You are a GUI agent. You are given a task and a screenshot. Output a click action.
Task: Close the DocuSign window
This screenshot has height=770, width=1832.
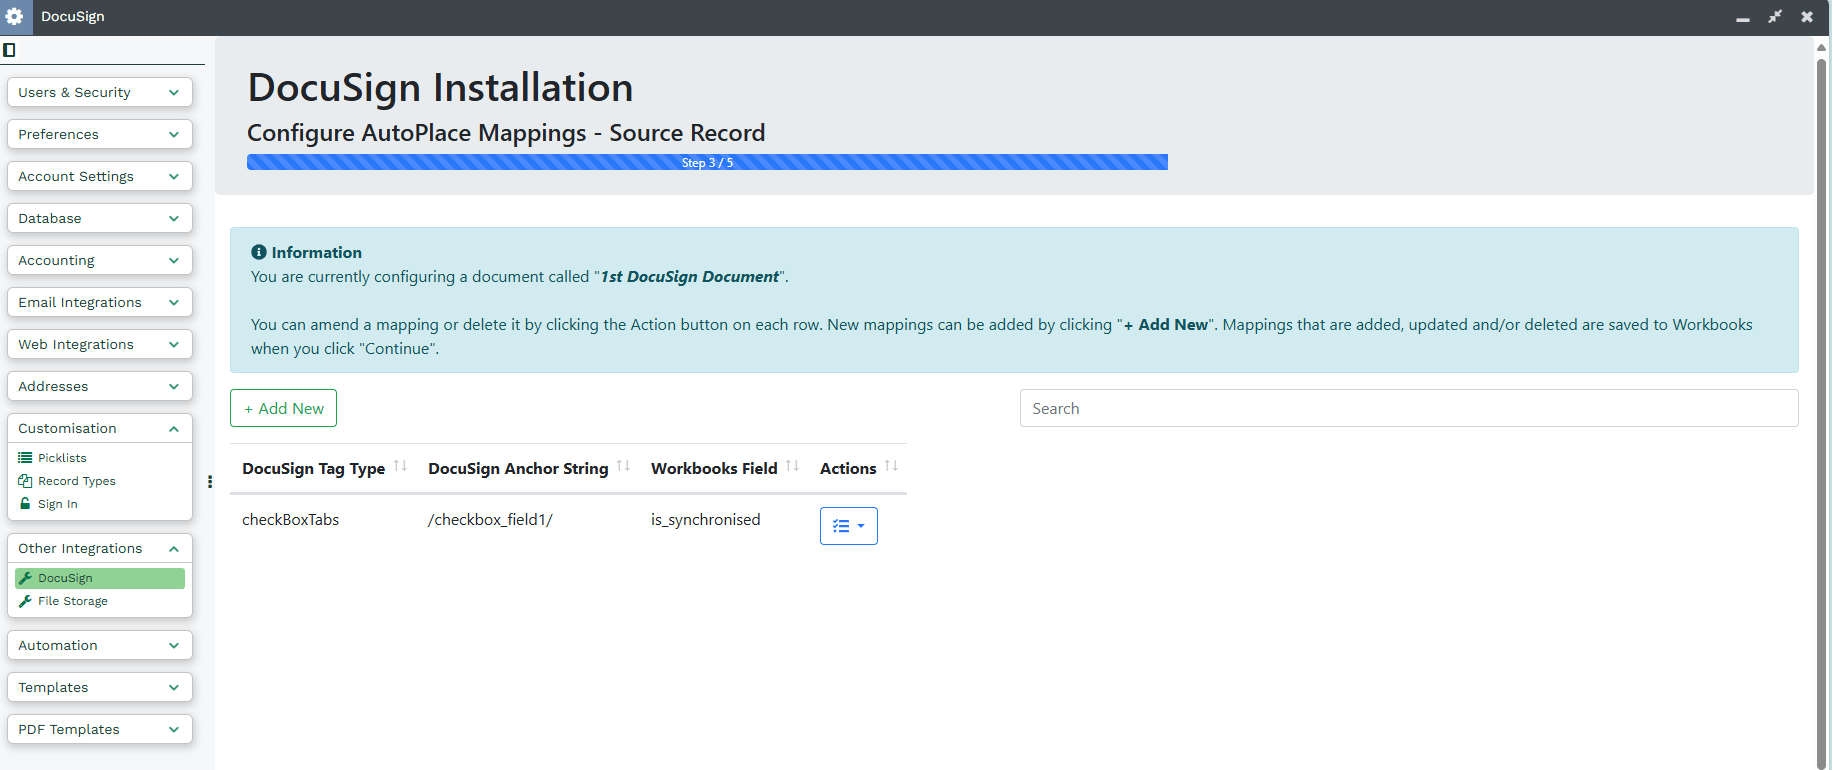pos(1807,17)
